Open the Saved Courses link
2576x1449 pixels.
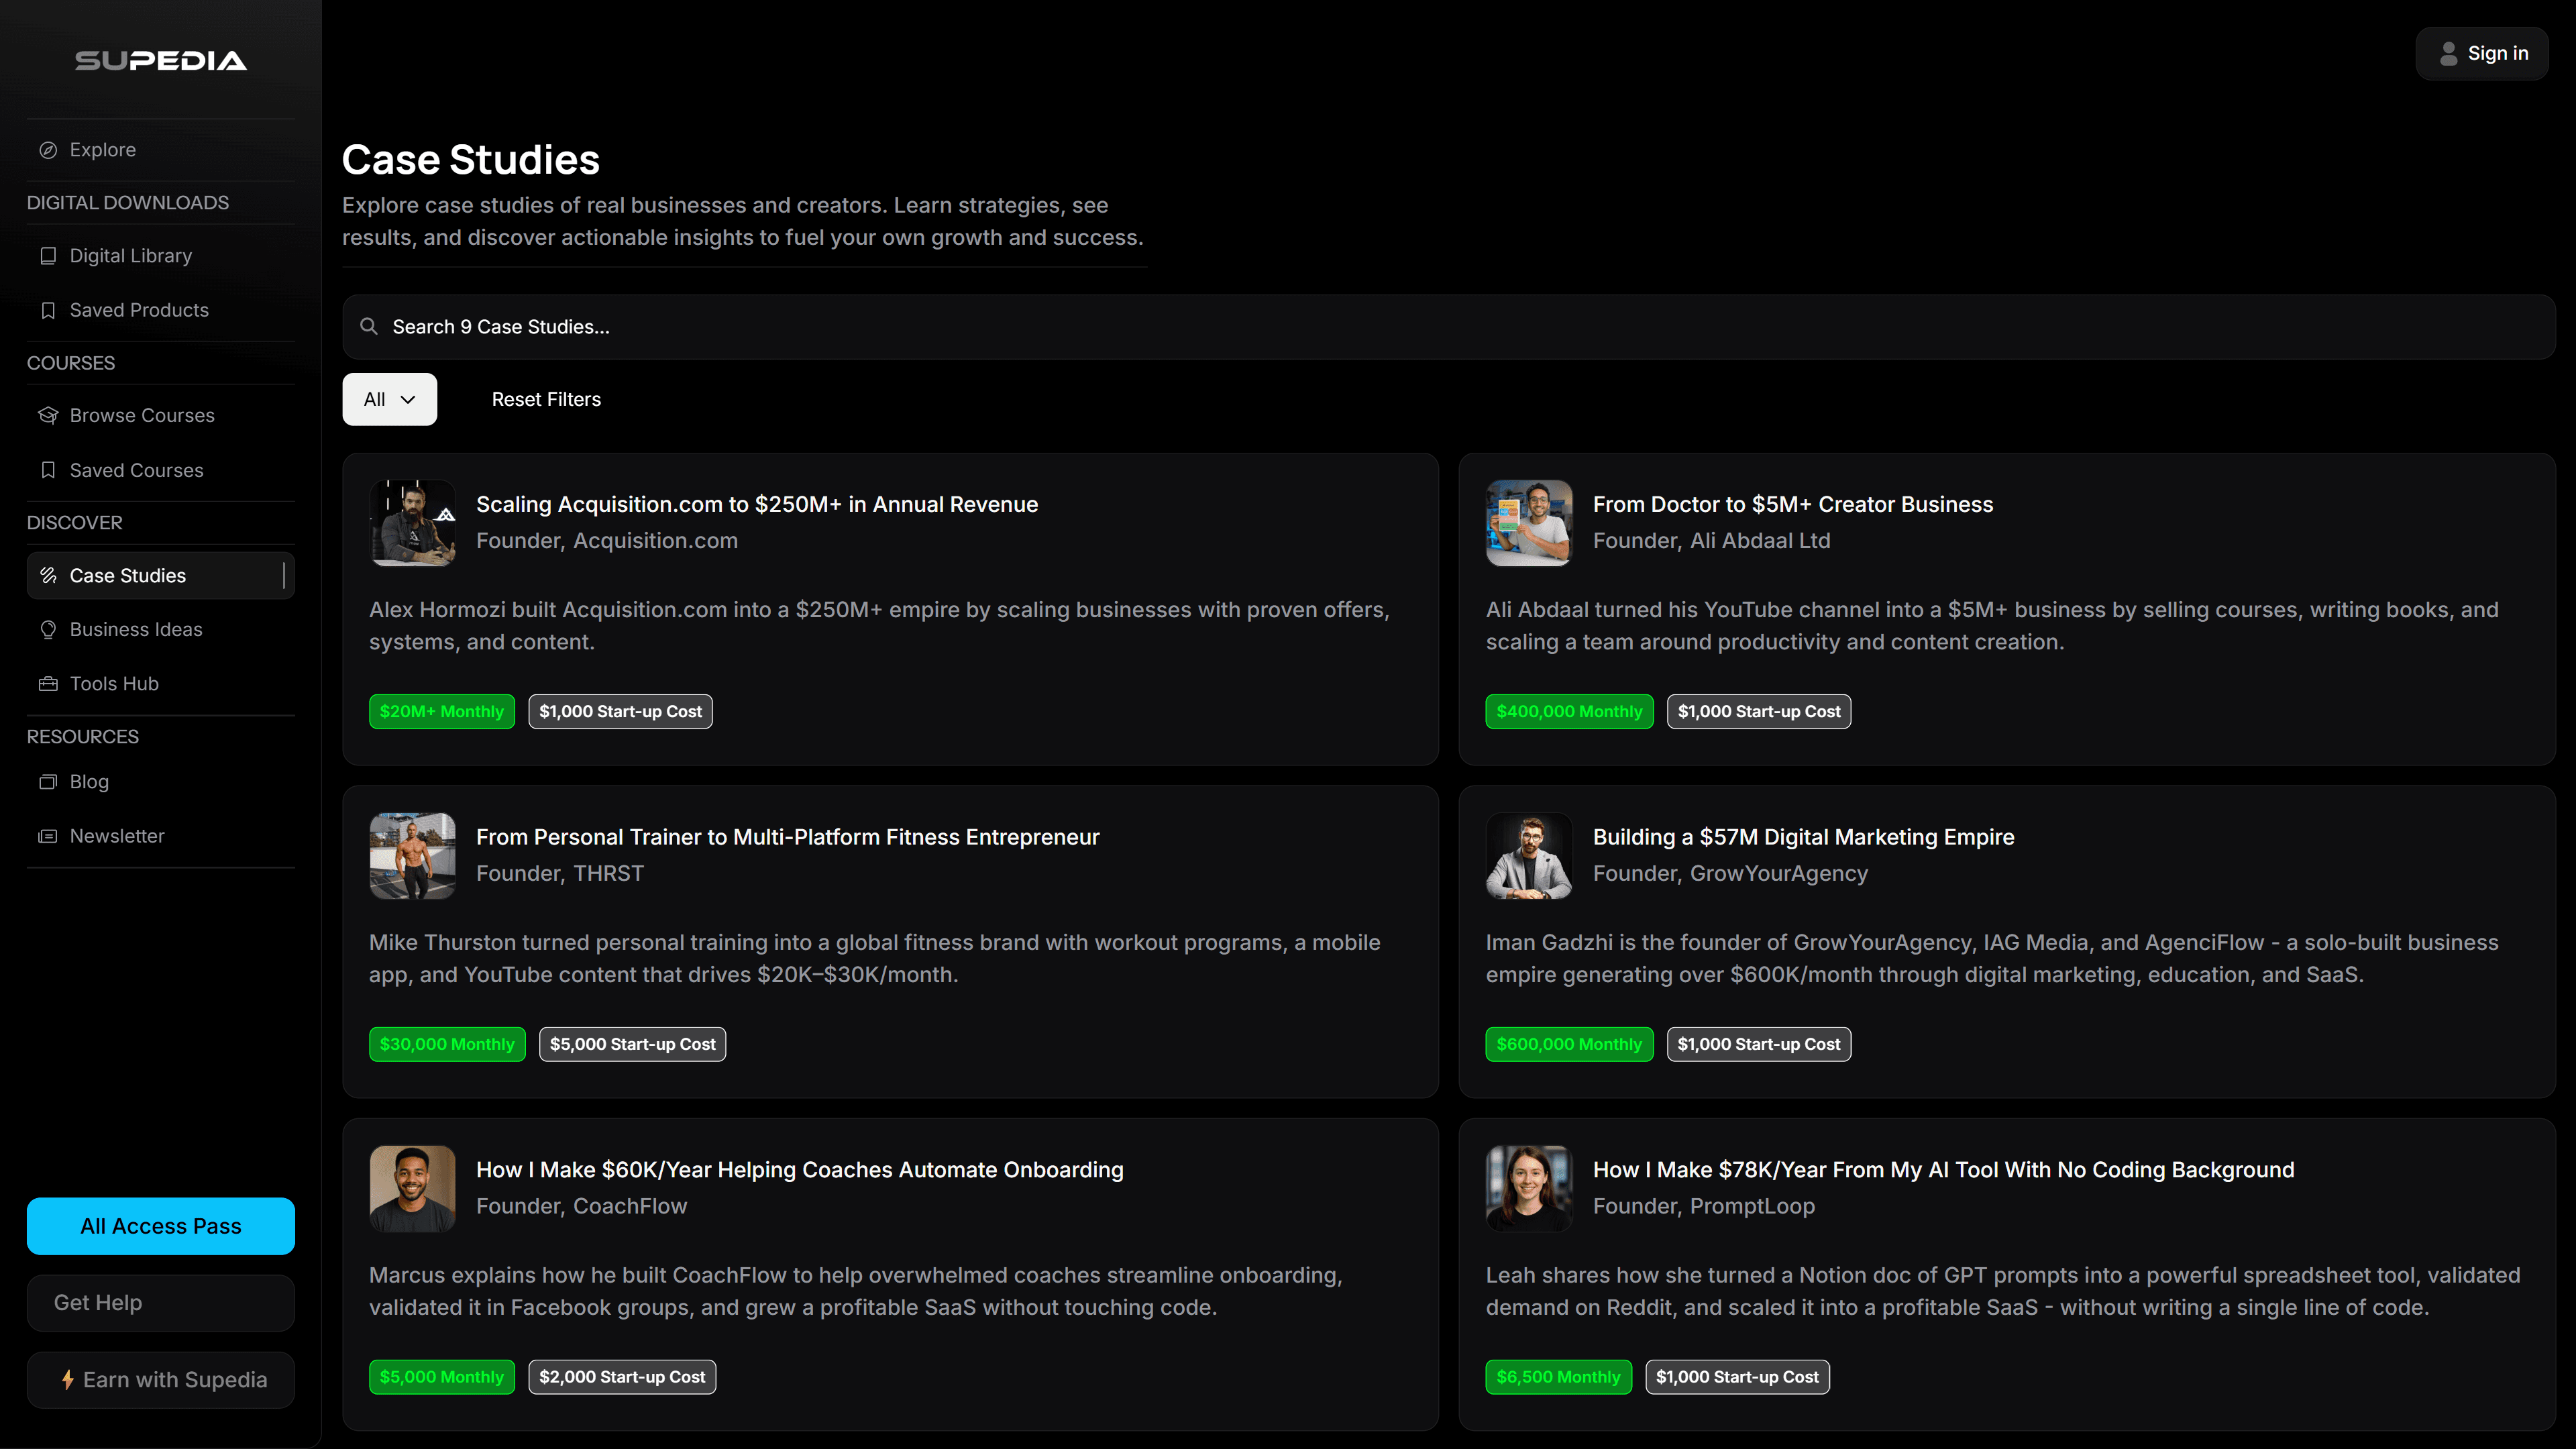[x=161, y=470]
